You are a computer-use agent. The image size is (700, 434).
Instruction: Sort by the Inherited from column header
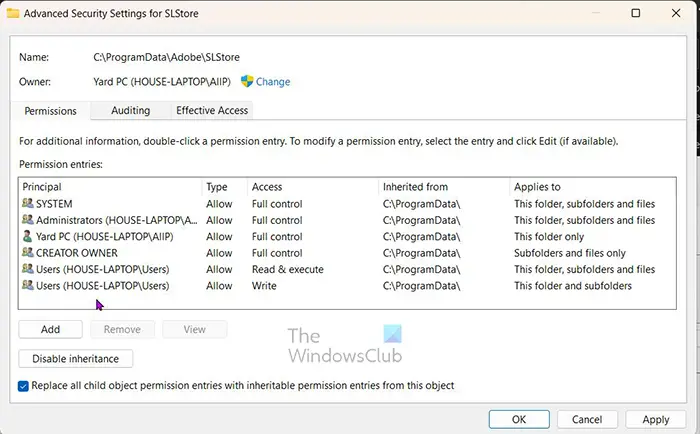(444, 187)
